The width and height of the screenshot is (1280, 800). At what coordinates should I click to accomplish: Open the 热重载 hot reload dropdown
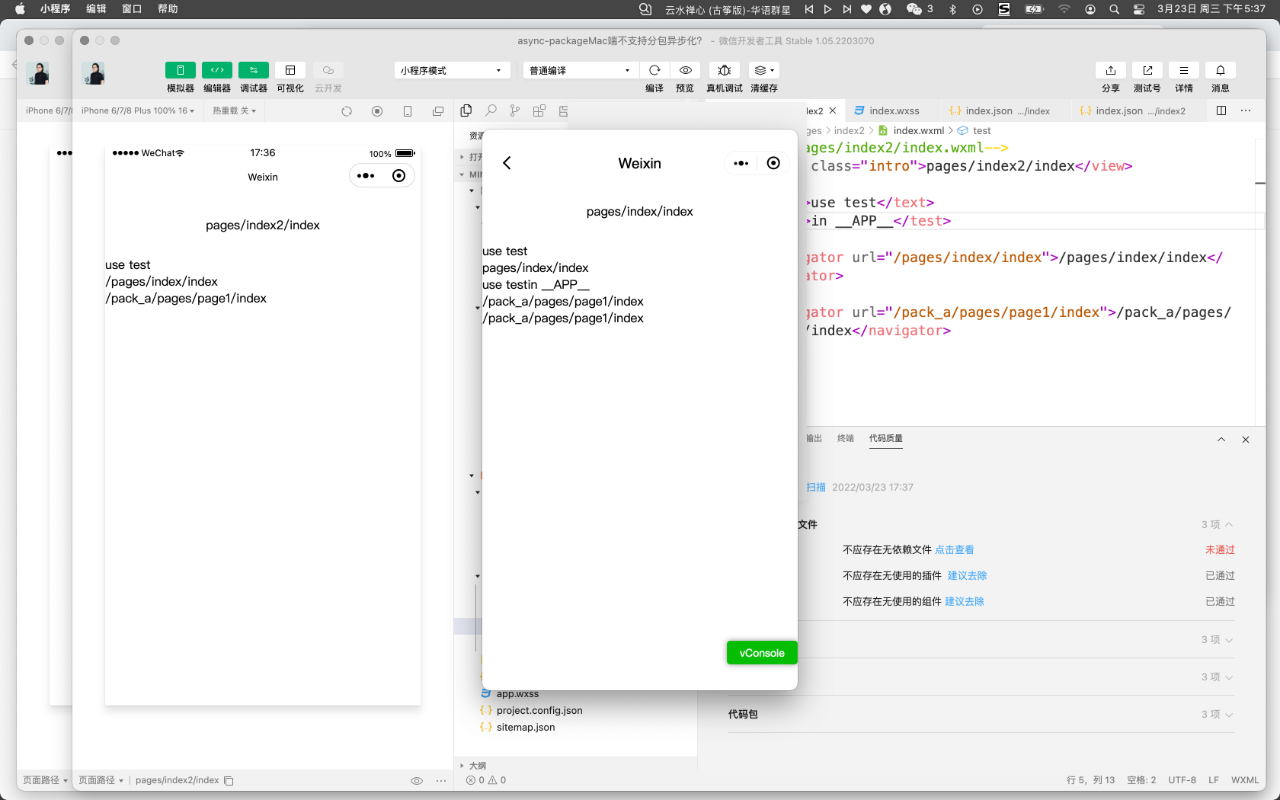235,111
